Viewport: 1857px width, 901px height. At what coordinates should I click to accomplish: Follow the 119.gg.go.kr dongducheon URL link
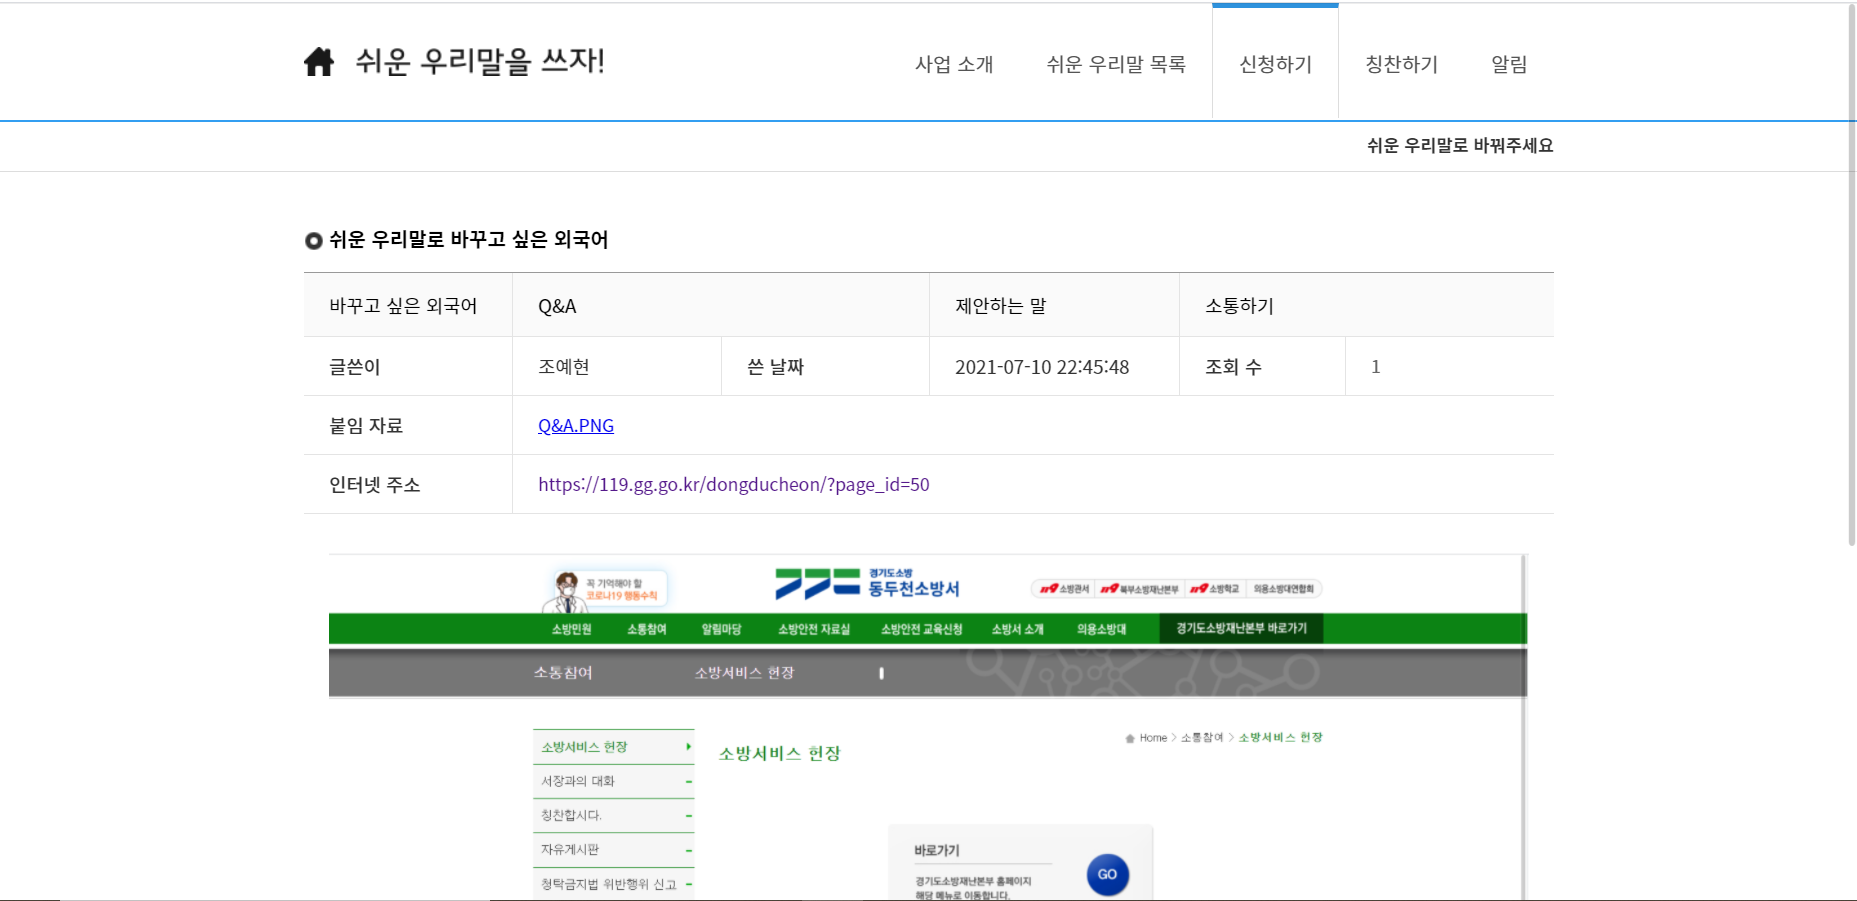(733, 485)
